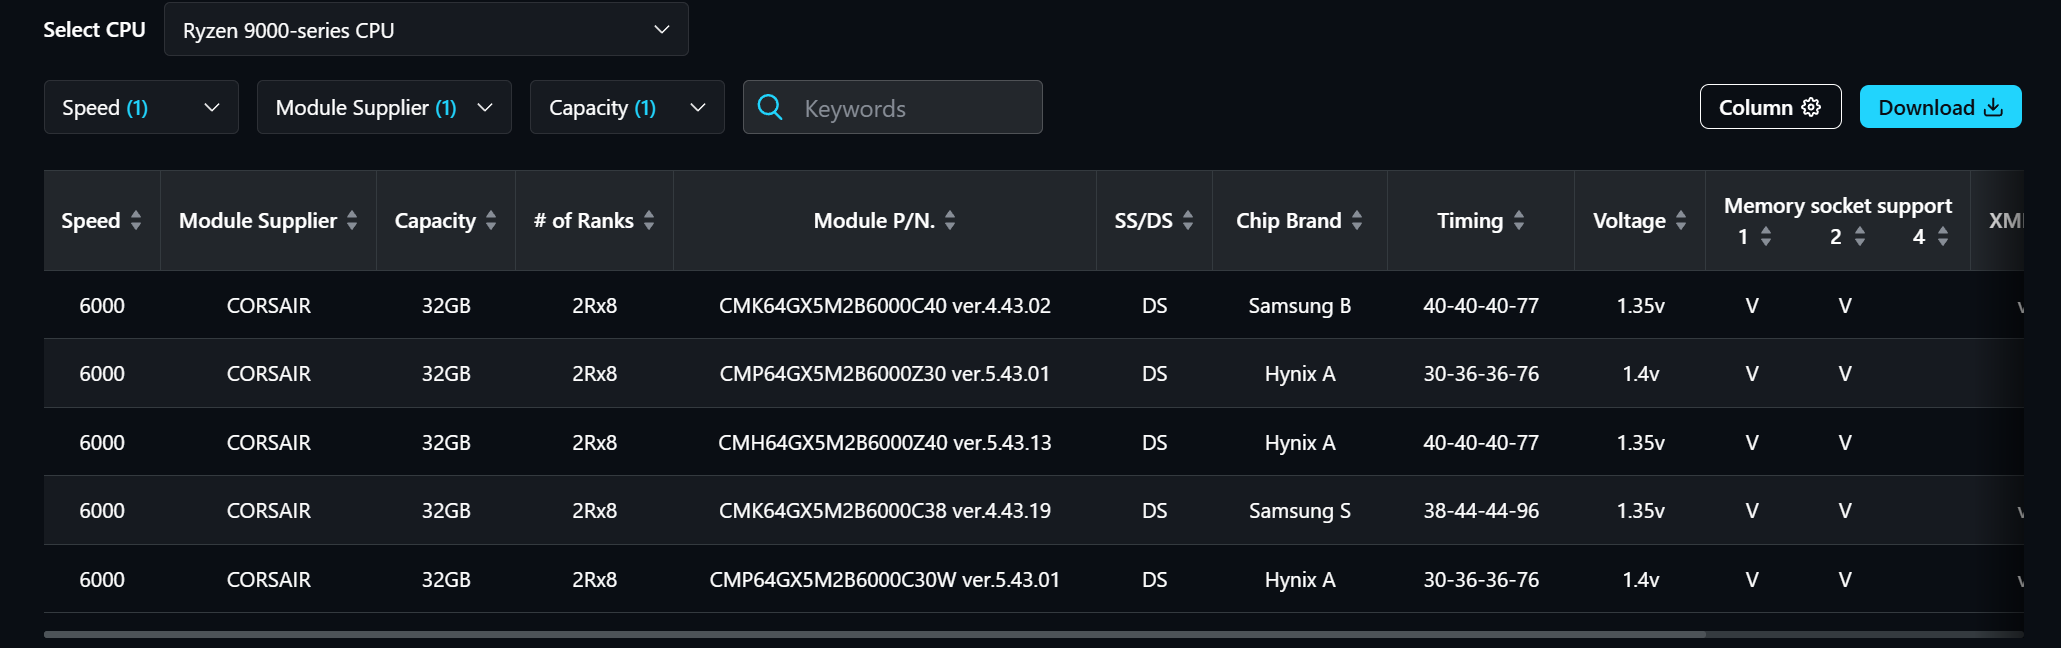2061x648 pixels.
Task: Click the search magnifier icon
Action: pyautogui.click(x=770, y=107)
